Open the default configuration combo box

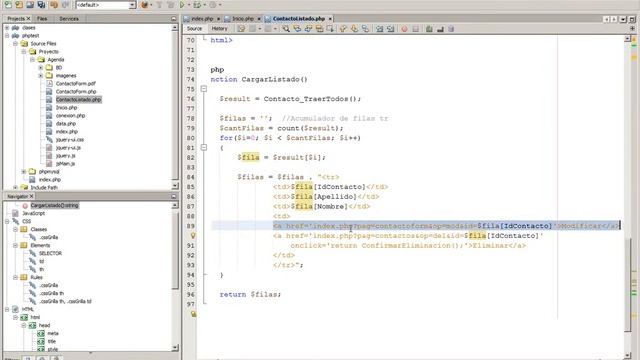(106, 5)
